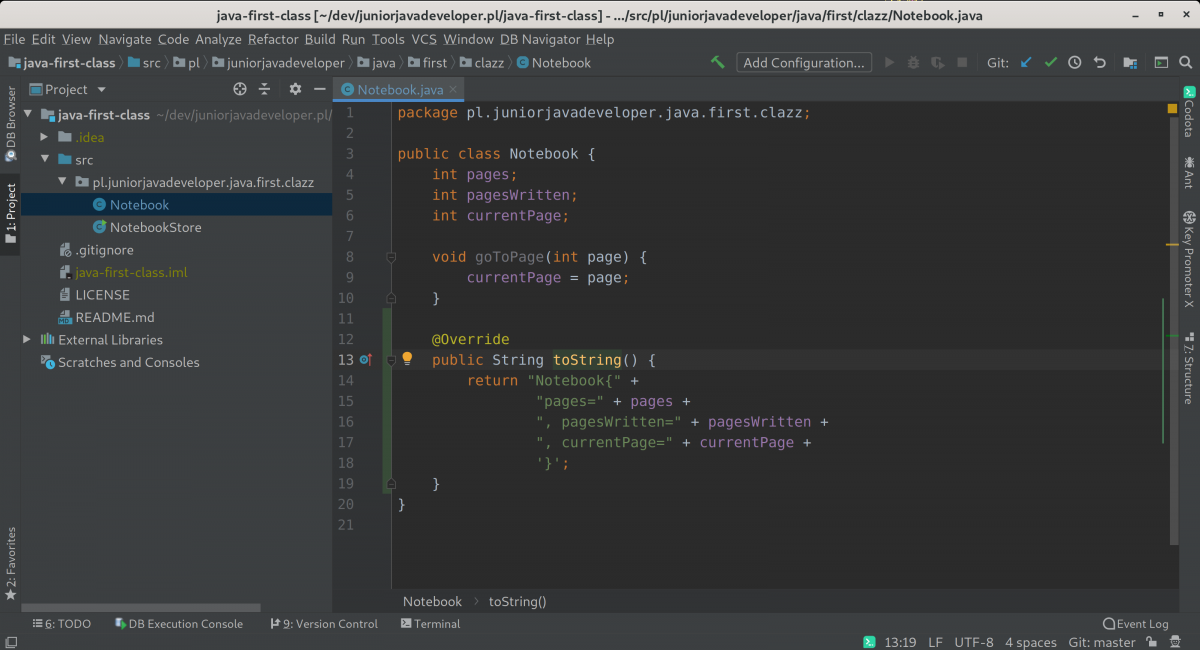The width and height of the screenshot is (1200, 650).
Task: Collapse the src folder in tree
Action: 45,160
